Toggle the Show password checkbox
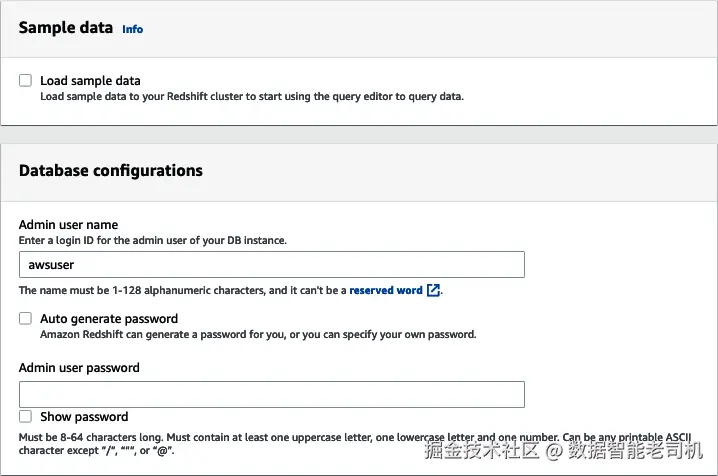This screenshot has width=718, height=476. pyautogui.click(x=26, y=416)
